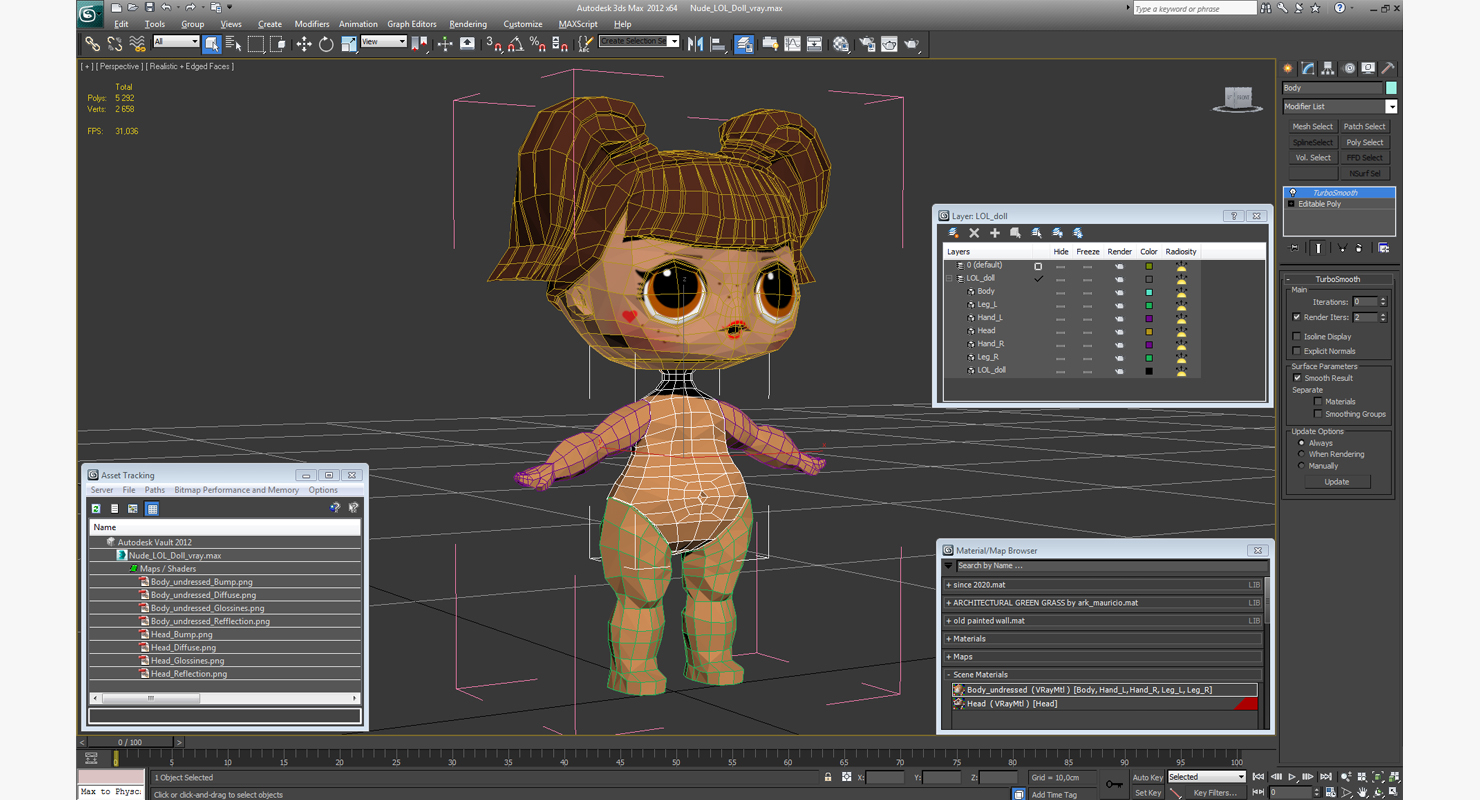Switch to Hierarchy command panel icon

pos(1328,68)
